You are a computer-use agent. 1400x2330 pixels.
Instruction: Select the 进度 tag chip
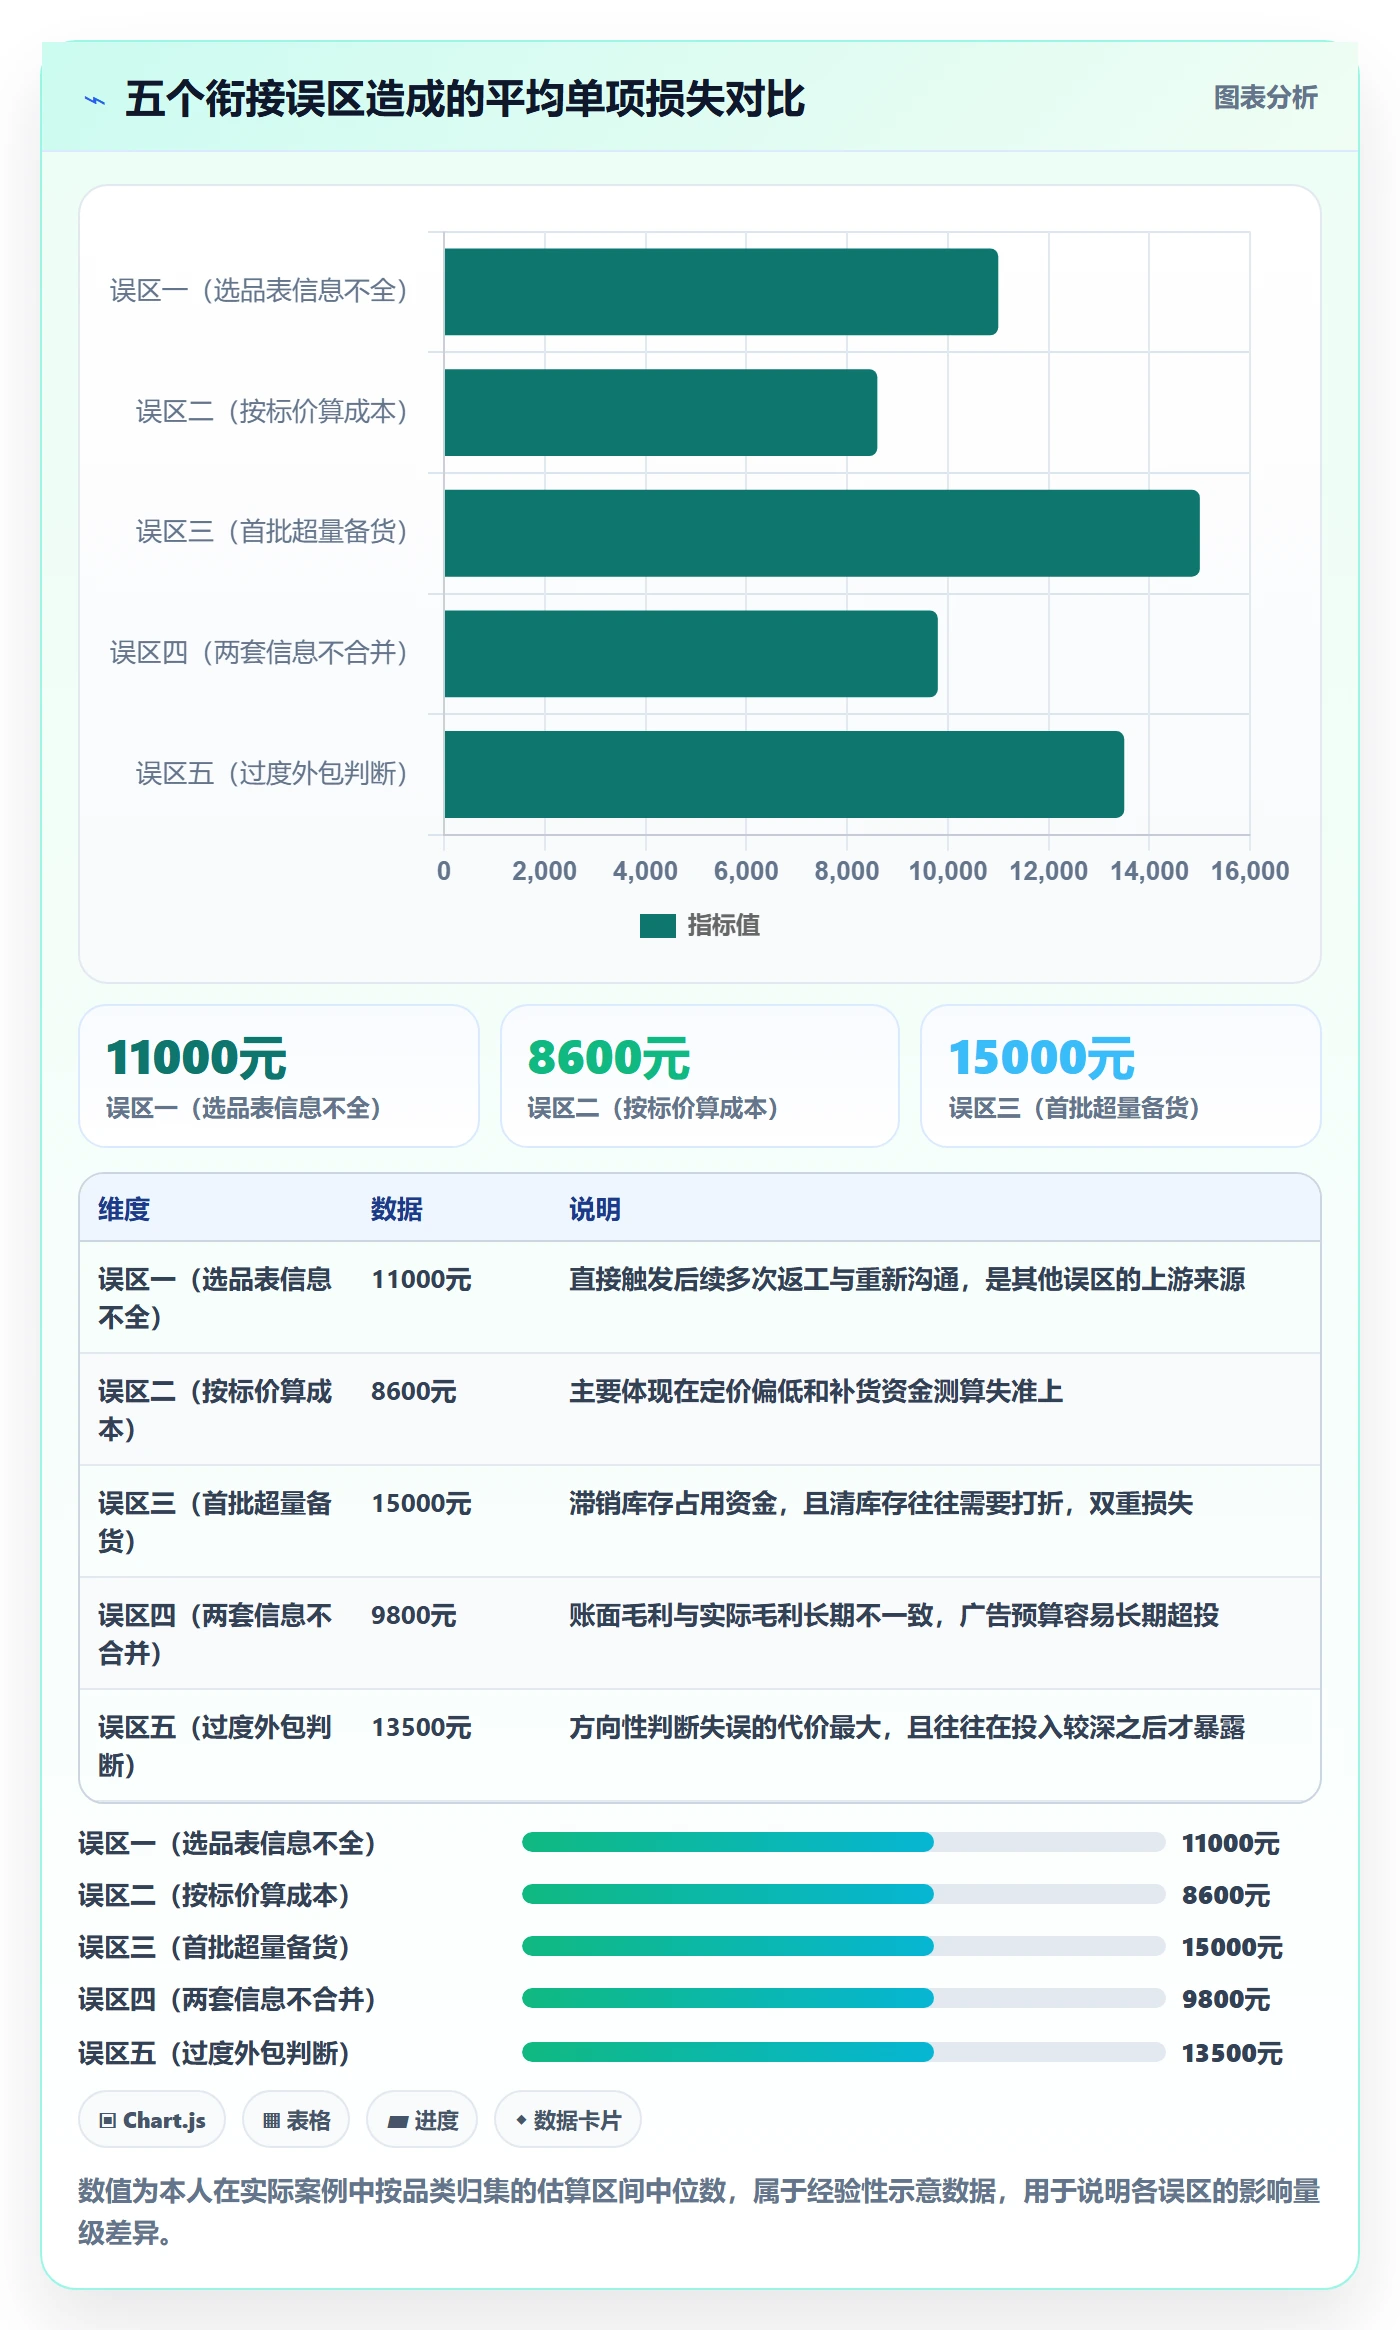pyautogui.click(x=422, y=2120)
